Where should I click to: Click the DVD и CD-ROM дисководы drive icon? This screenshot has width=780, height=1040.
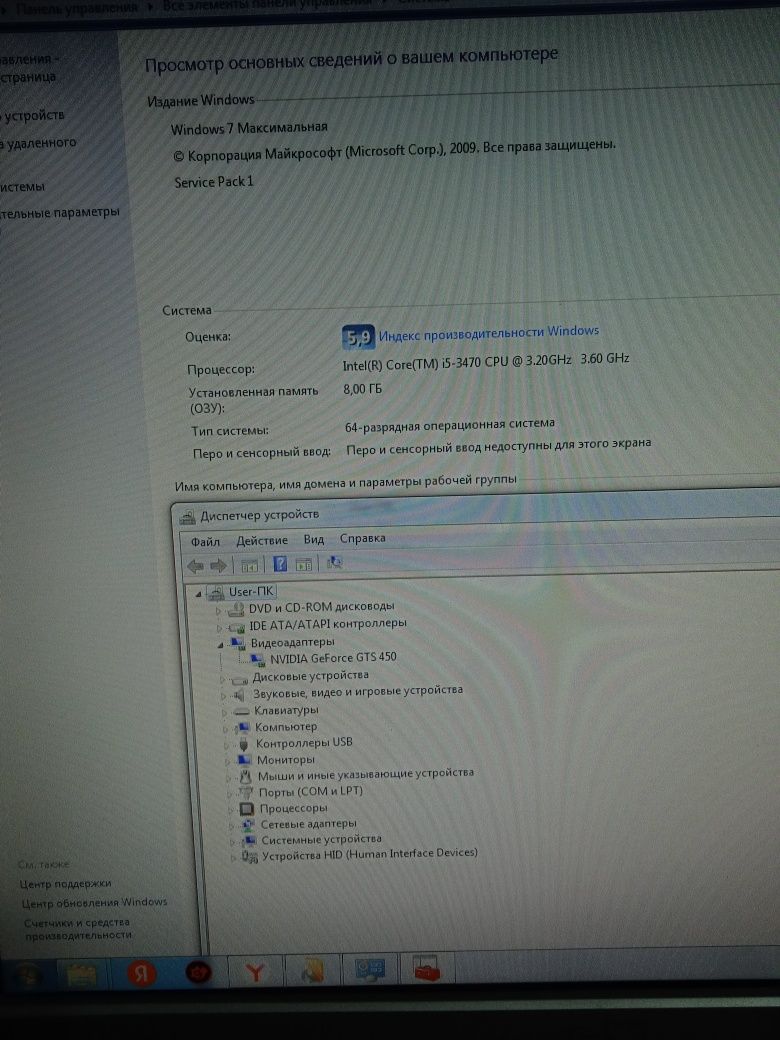click(236, 609)
